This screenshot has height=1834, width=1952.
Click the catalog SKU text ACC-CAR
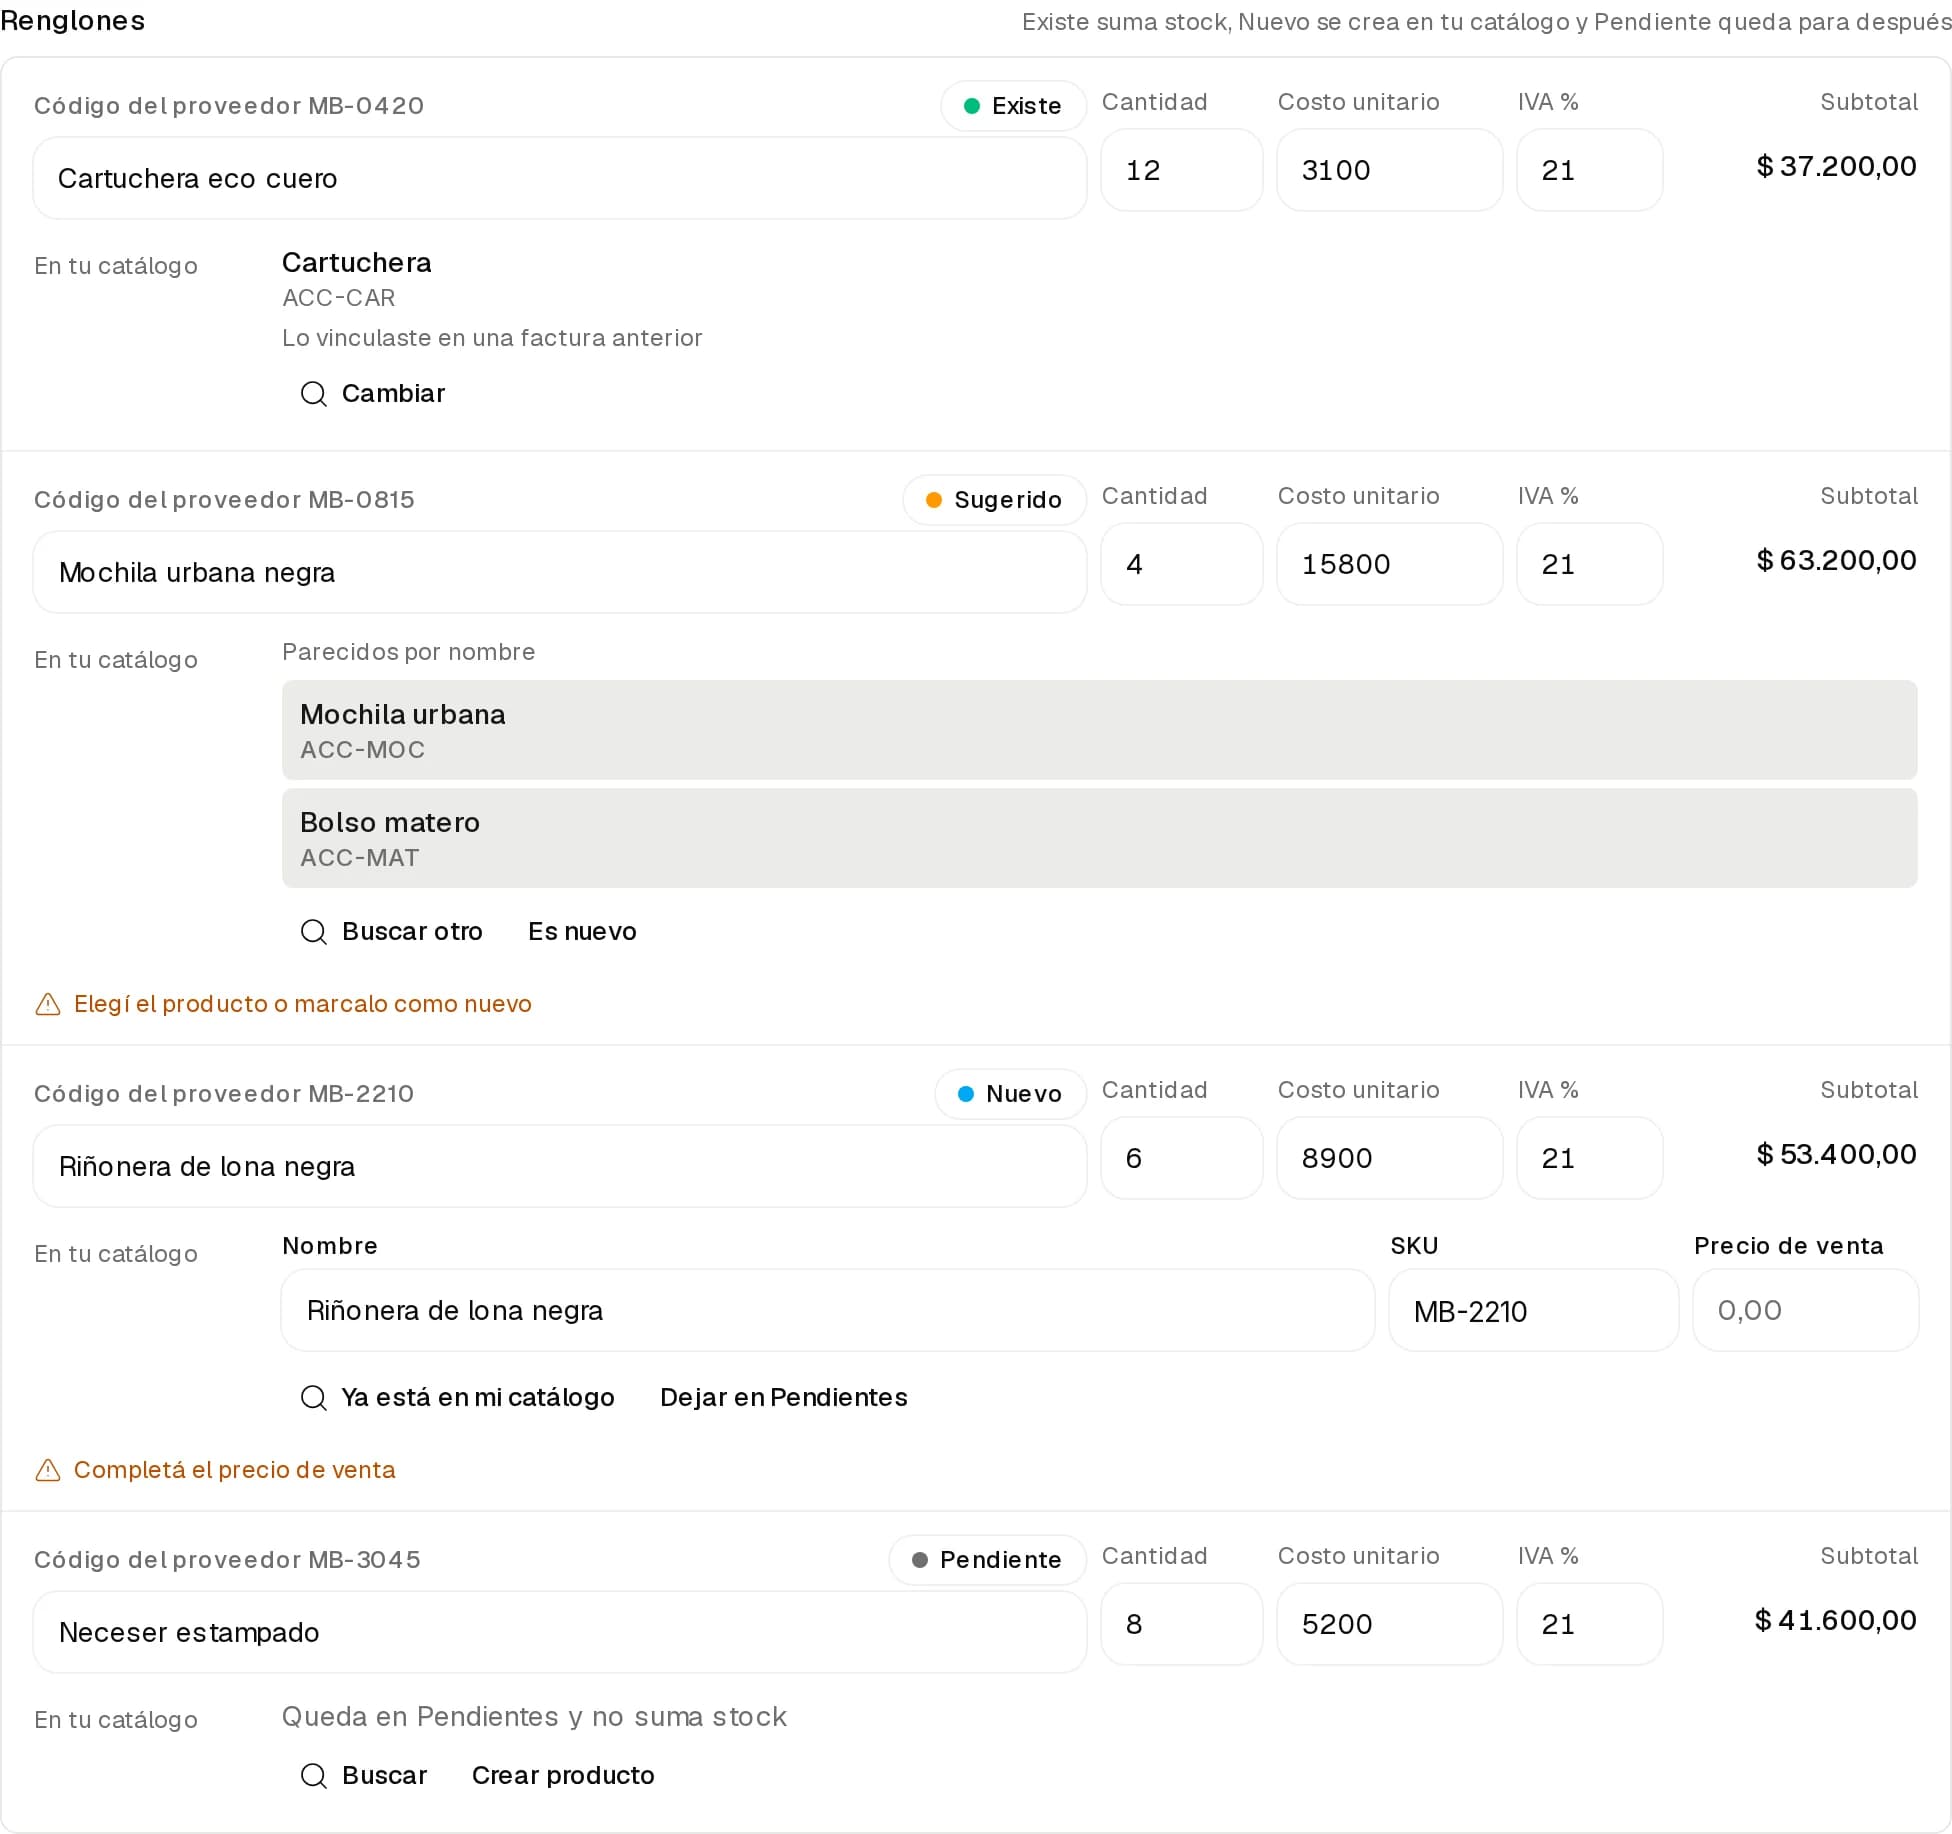pyautogui.click(x=339, y=298)
